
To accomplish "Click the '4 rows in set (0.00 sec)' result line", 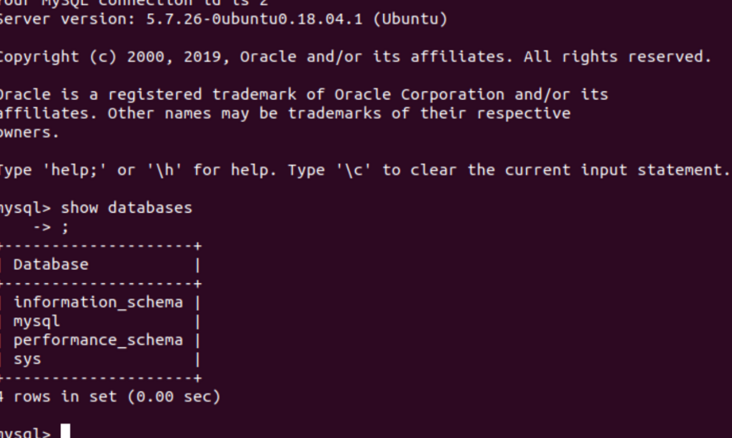I will 110,396.
